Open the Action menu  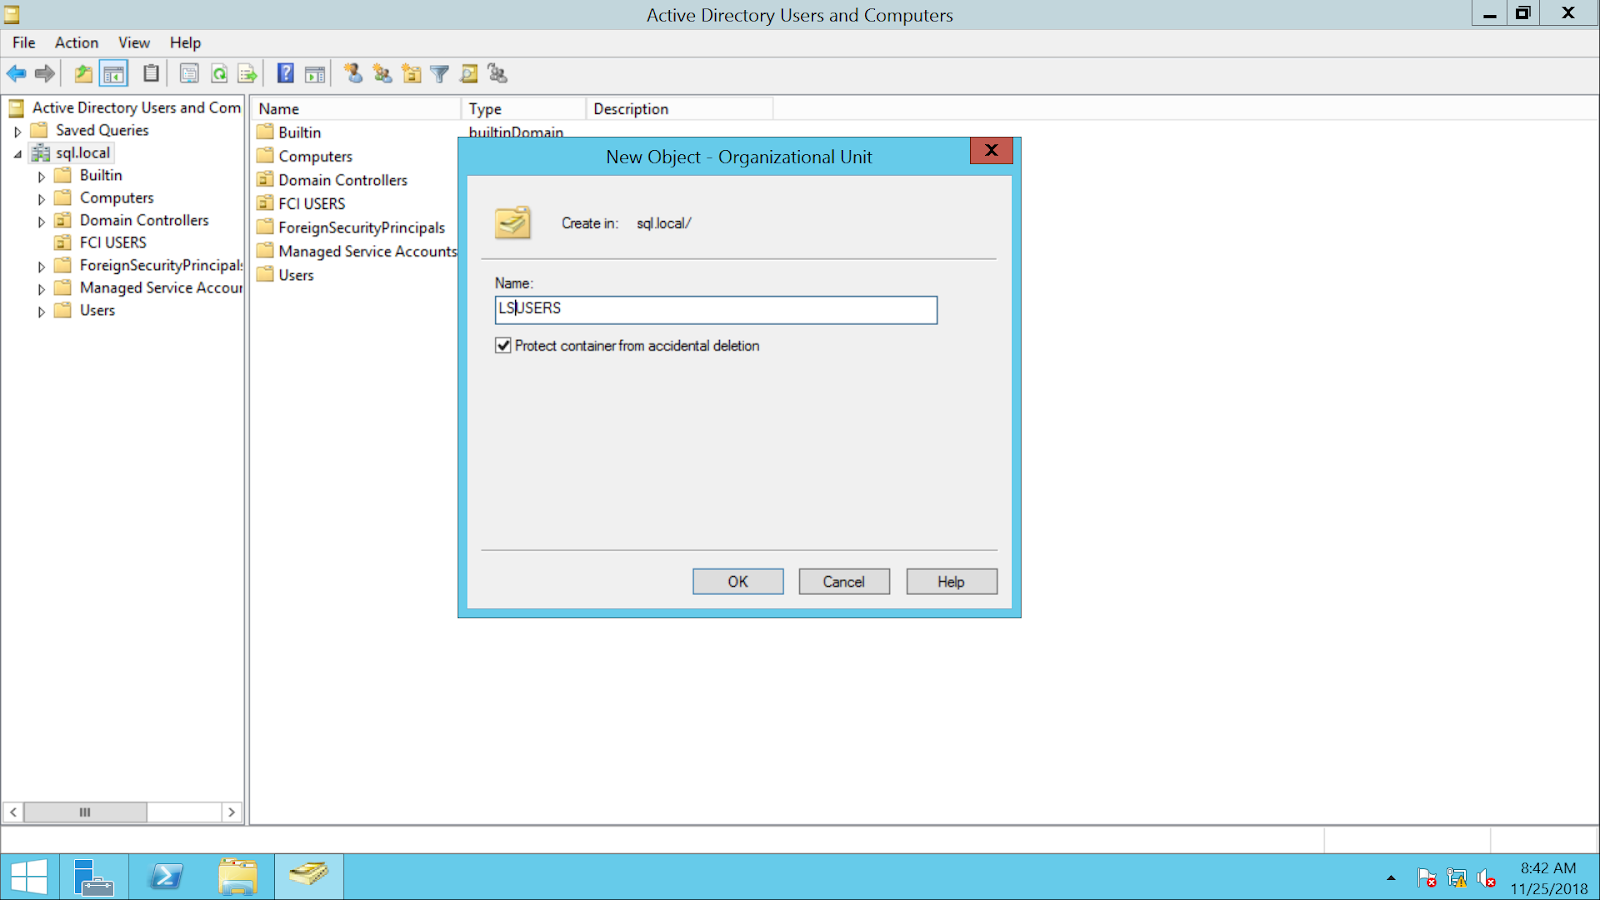coord(76,42)
